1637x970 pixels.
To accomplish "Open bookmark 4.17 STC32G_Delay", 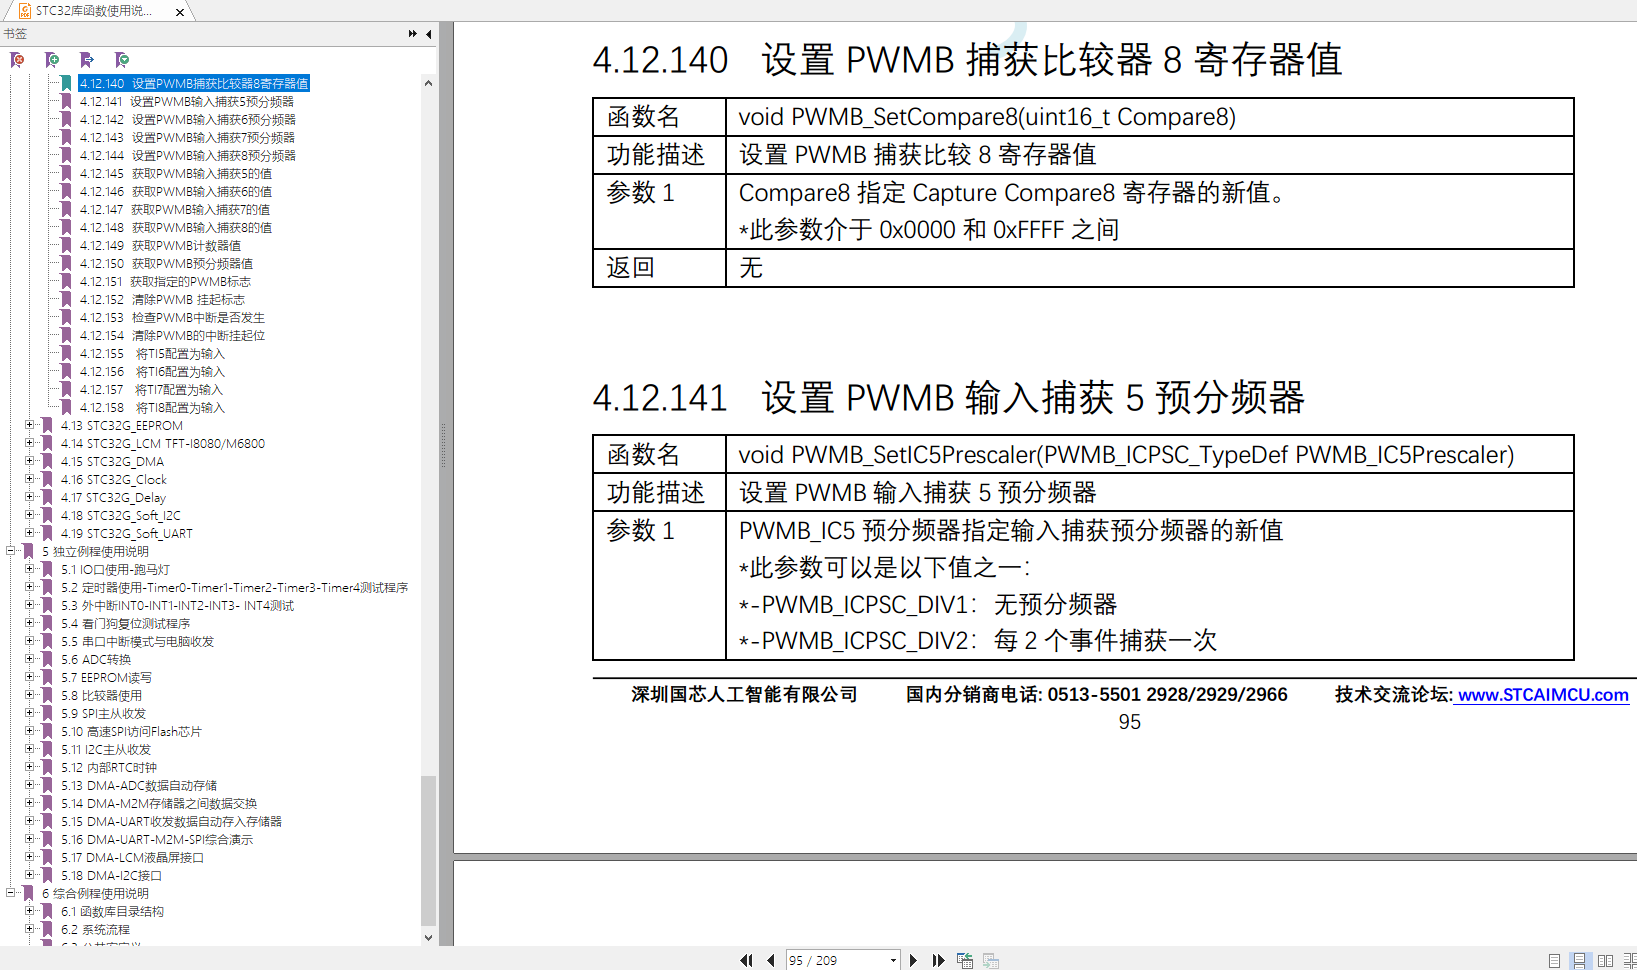I will 113,497.
